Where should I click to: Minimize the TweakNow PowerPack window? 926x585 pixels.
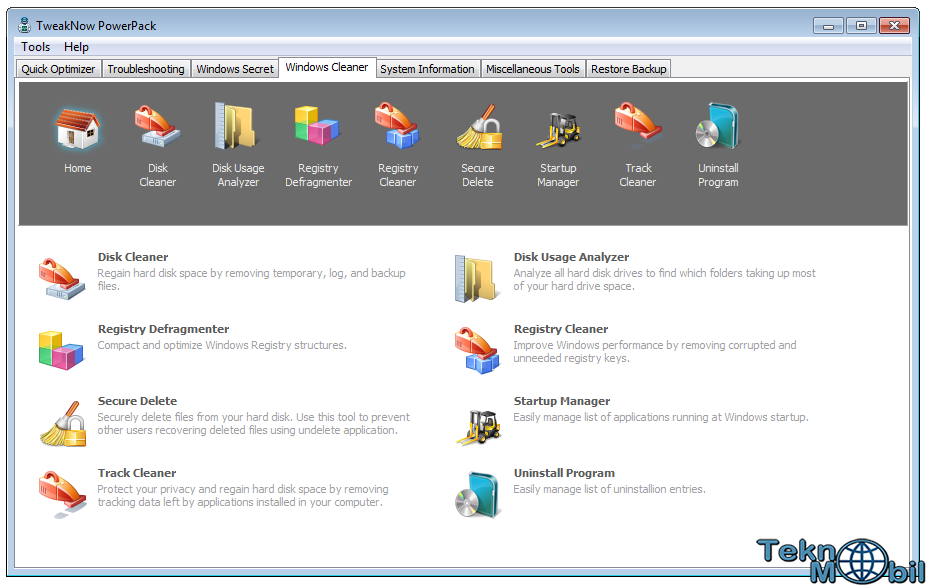click(828, 26)
